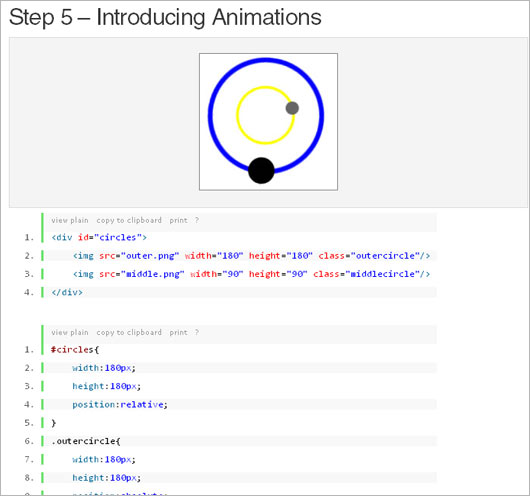The image size is (530, 496).
Task: Click the code line containing 'outer.png'
Action: (251, 256)
